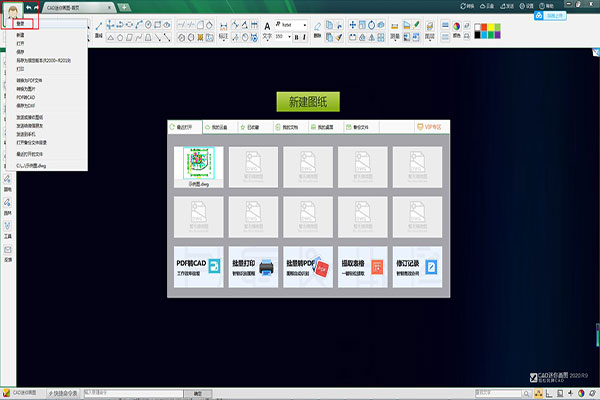
Task: Click the 工具 sidebar icon
Action: click(8, 230)
